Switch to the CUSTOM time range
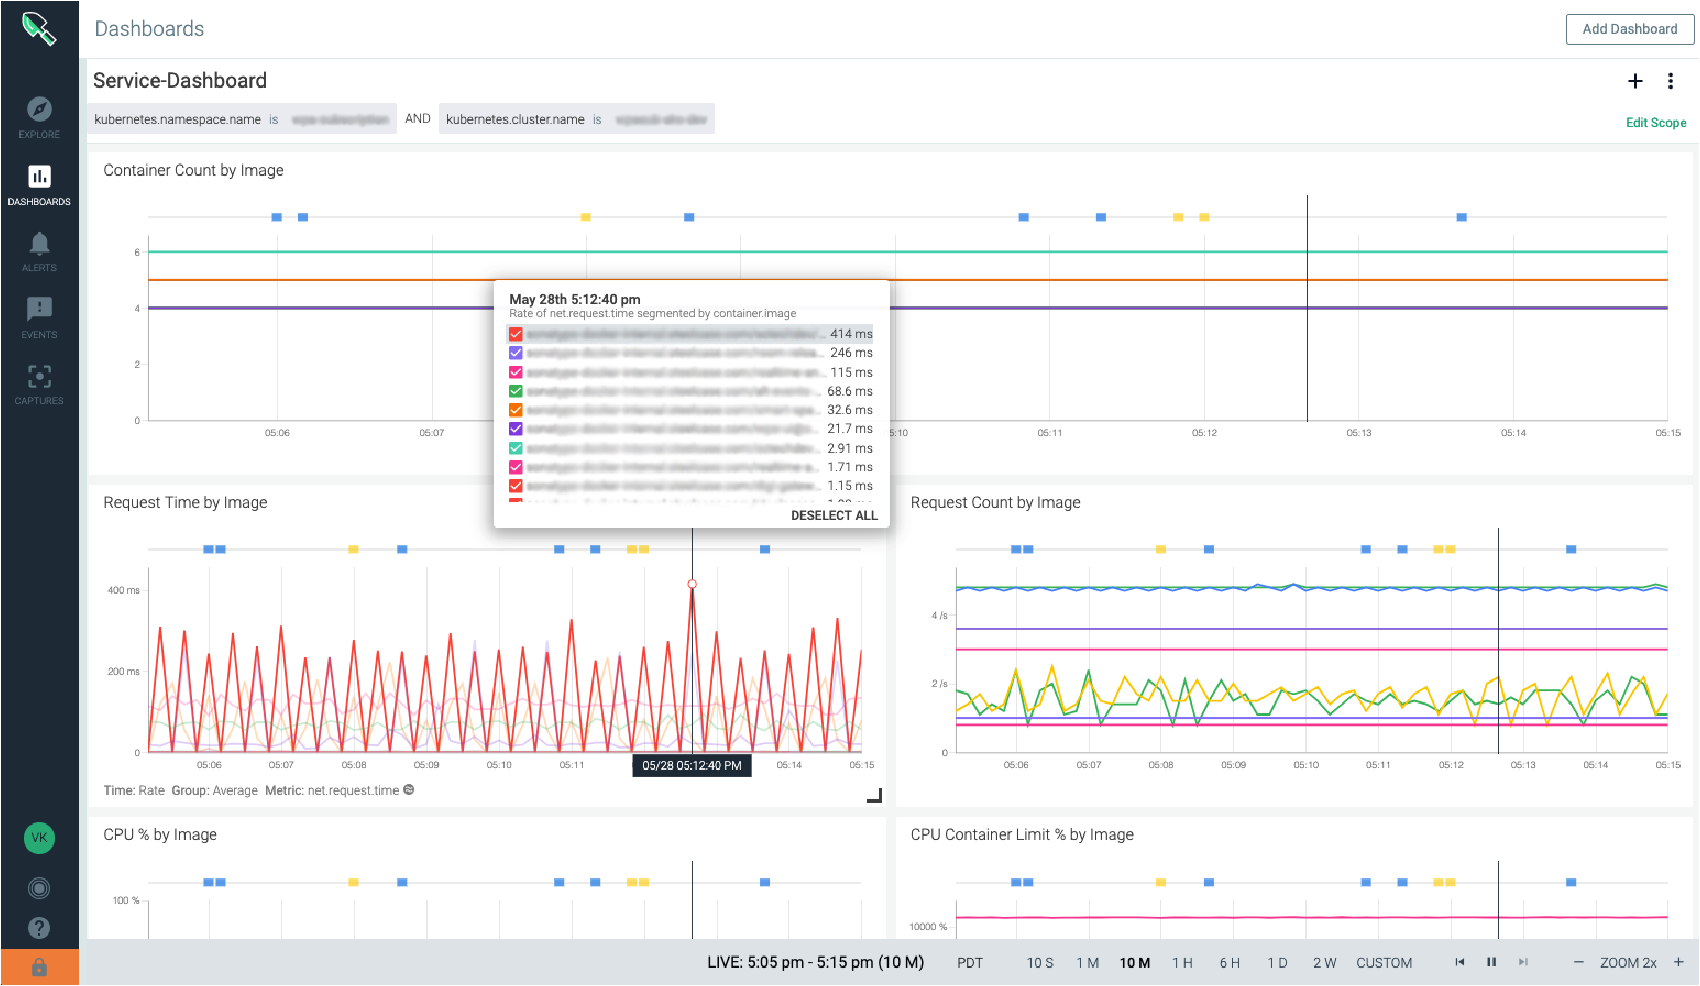 coord(1384,963)
